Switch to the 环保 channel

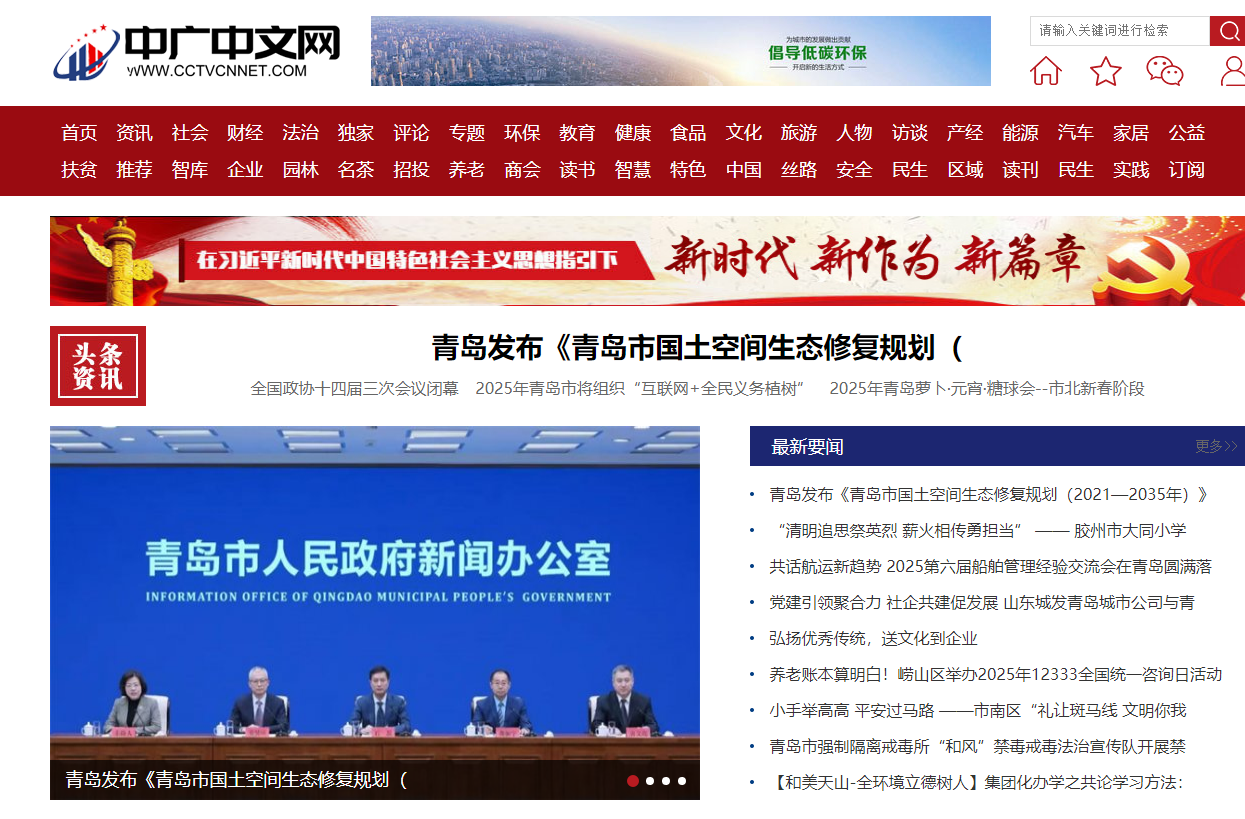523,132
